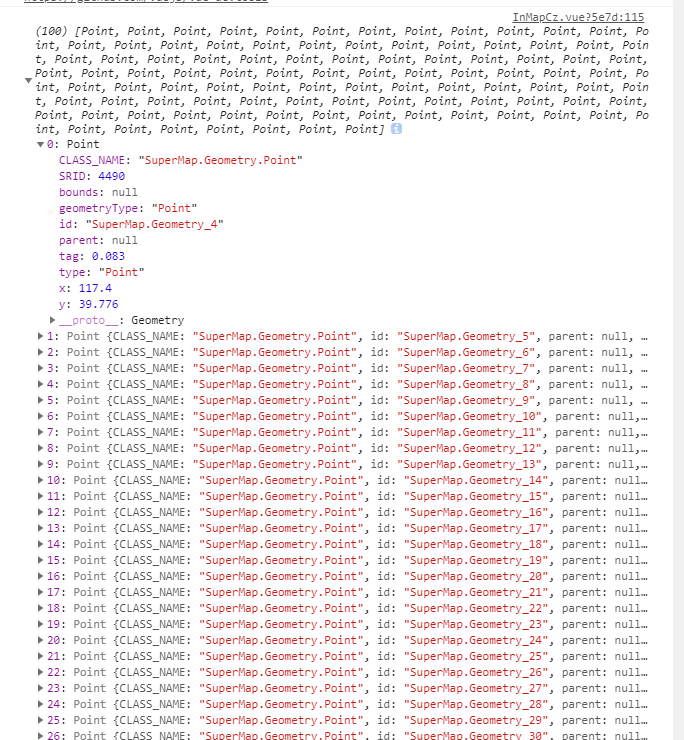This screenshot has height=740, width=684.
Task: Collapse the (100) Point array with its arrow
Action: point(28,81)
